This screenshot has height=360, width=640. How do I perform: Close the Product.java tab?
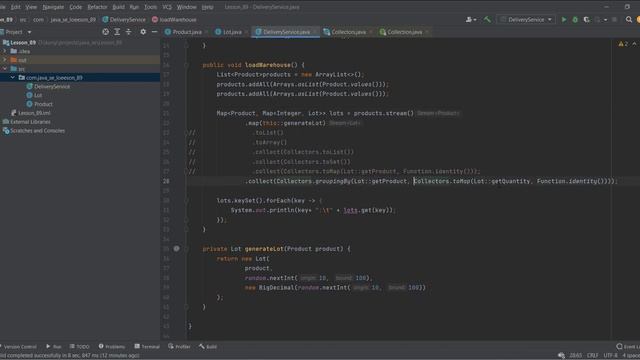[x=207, y=32]
